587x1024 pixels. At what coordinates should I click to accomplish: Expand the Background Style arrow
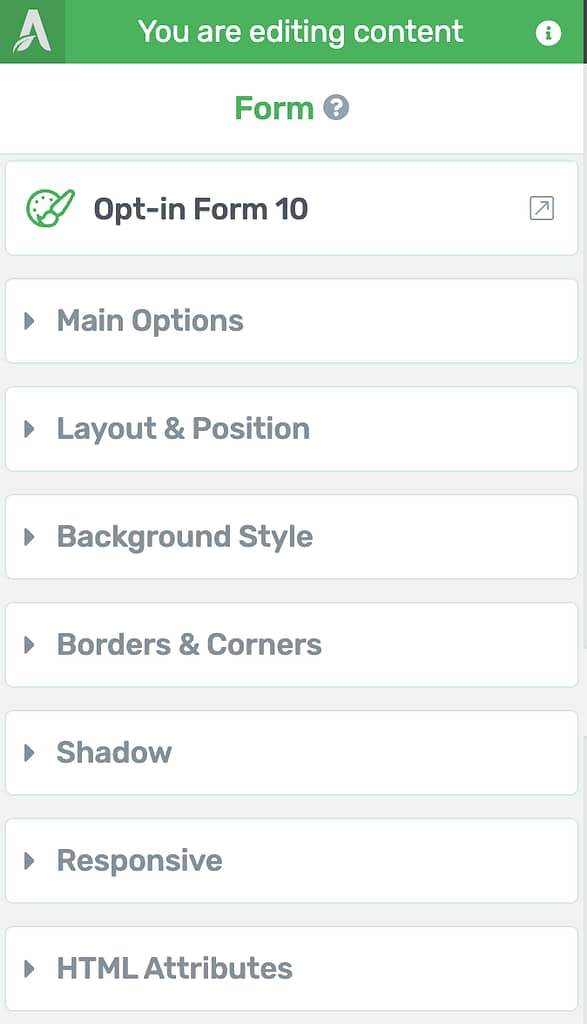click(29, 537)
